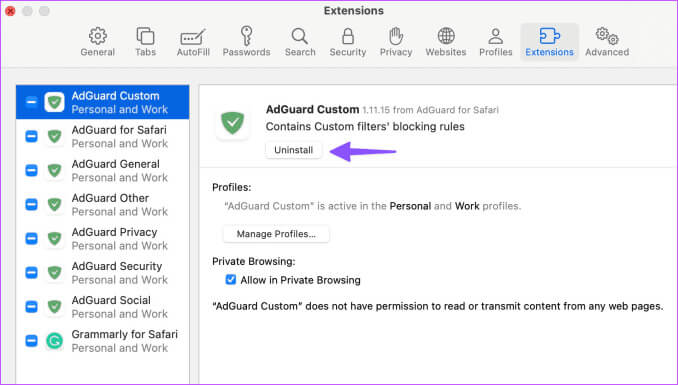678x385 pixels.
Task: Open Manage Profiles dialog
Action: [276, 234]
